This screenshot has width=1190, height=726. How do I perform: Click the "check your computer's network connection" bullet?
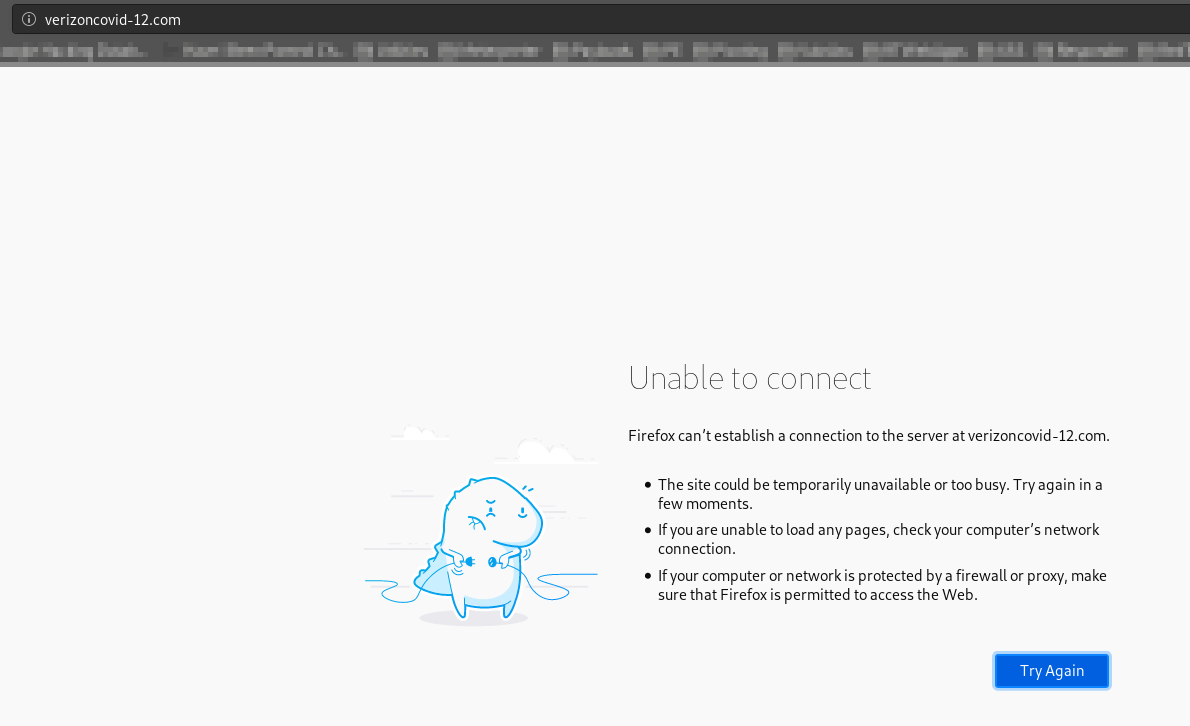878,539
